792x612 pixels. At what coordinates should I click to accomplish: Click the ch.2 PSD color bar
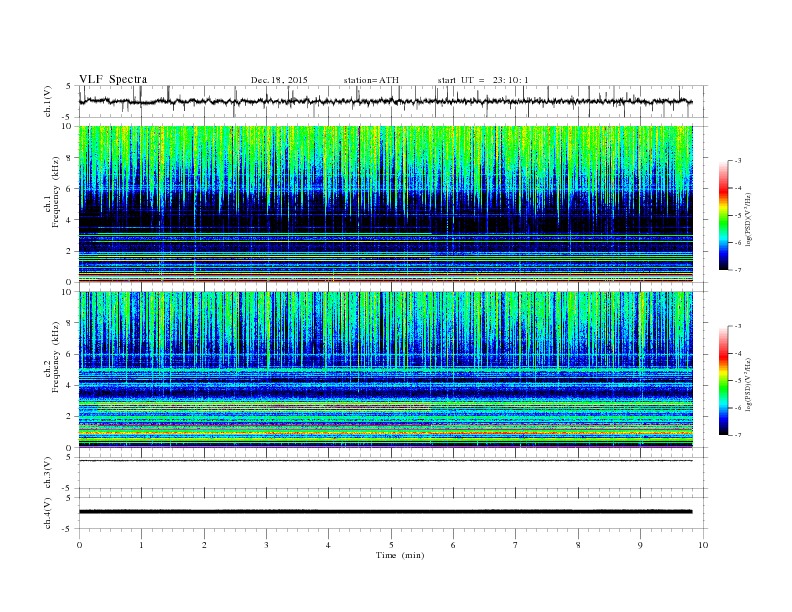(x=723, y=380)
